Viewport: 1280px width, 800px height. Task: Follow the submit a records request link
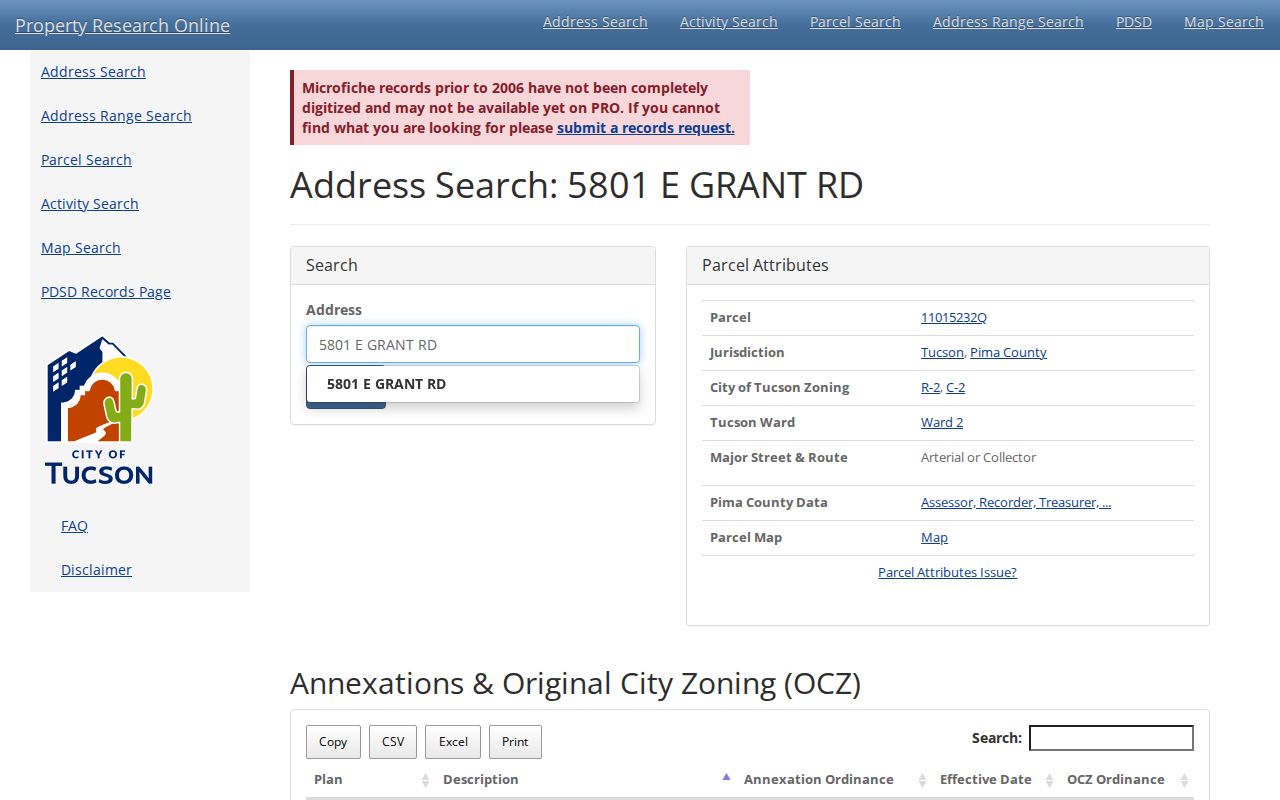(646, 128)
